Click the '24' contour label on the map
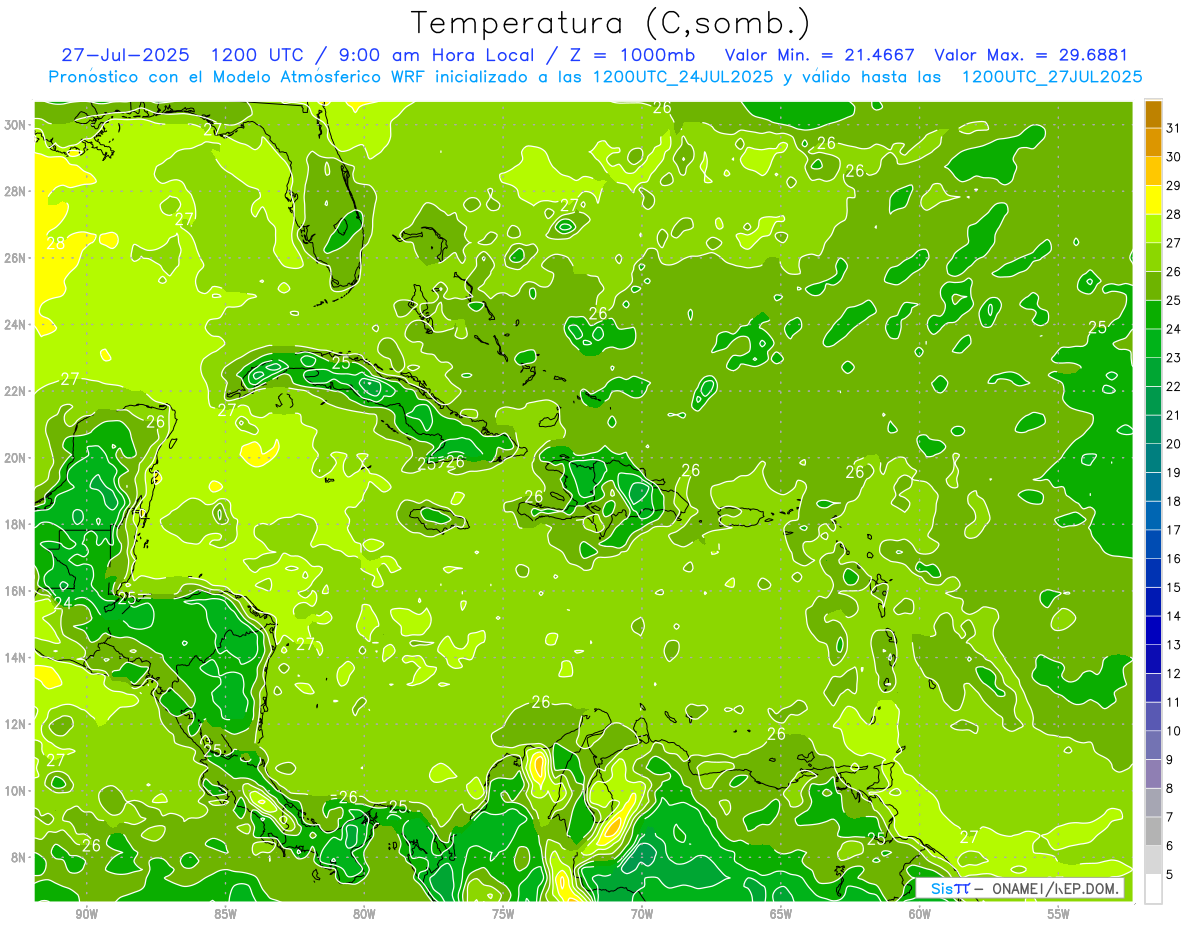 (62, 603)
